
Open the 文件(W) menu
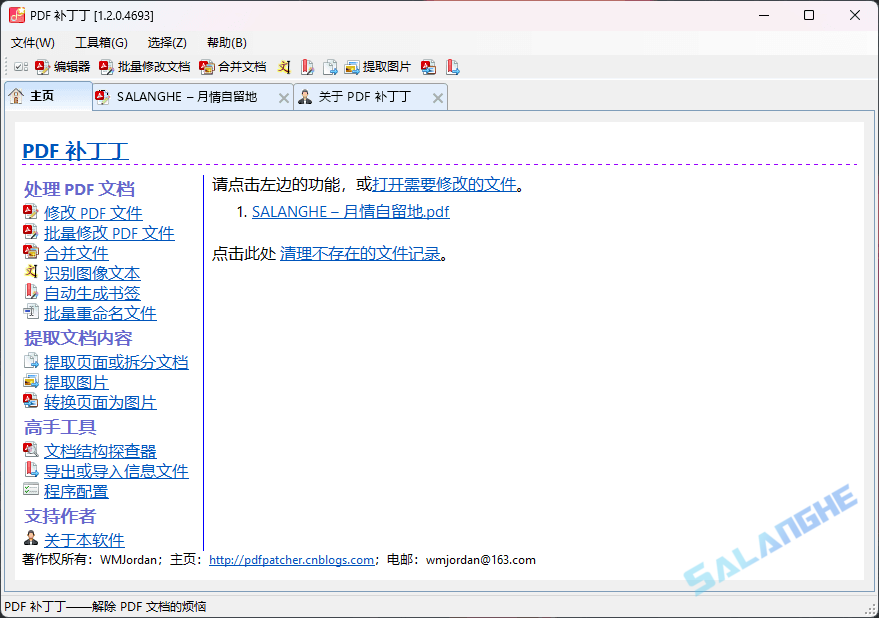tap(32, 42)
